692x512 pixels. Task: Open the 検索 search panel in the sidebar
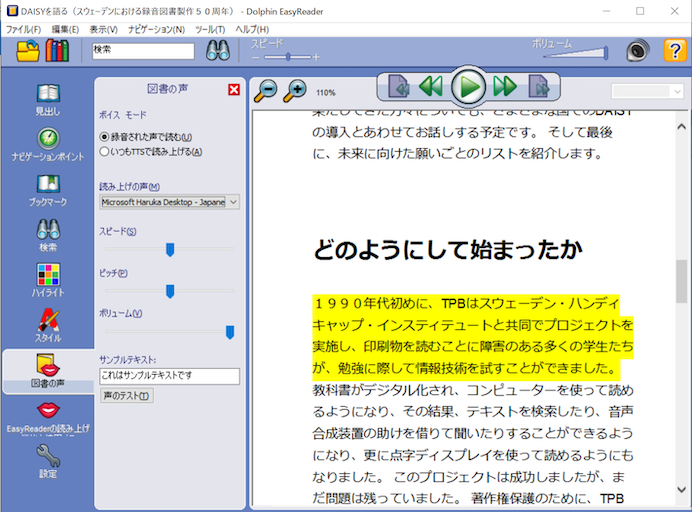[x=48, y=235]
